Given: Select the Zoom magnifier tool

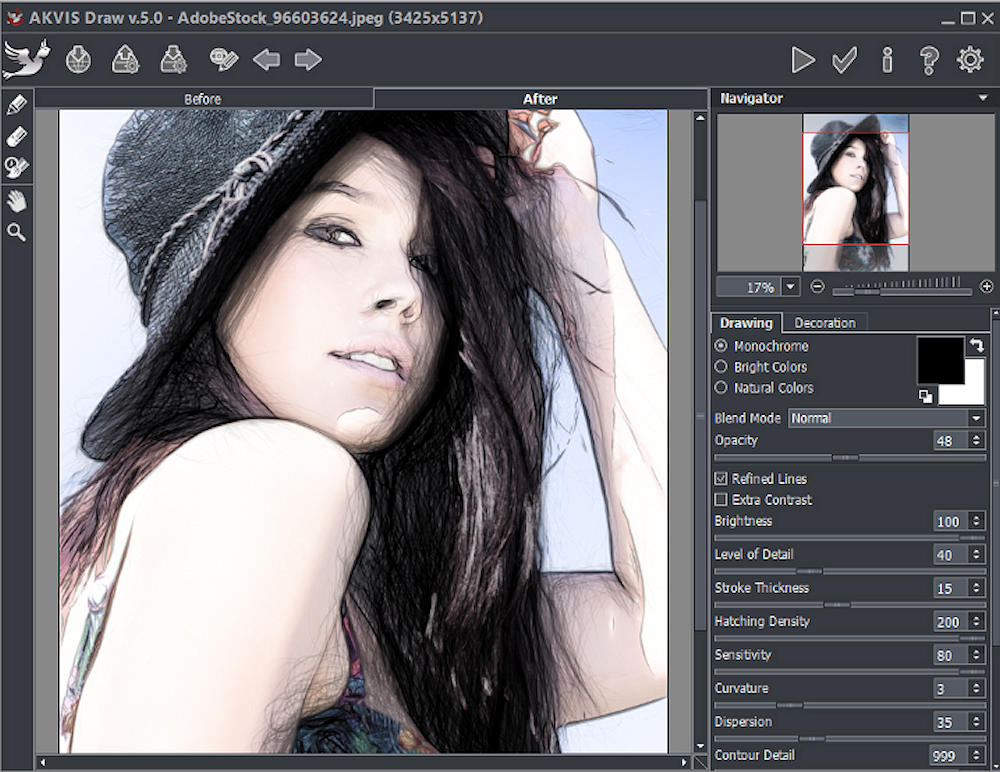Looking at the screenshot, I should 16,233.
